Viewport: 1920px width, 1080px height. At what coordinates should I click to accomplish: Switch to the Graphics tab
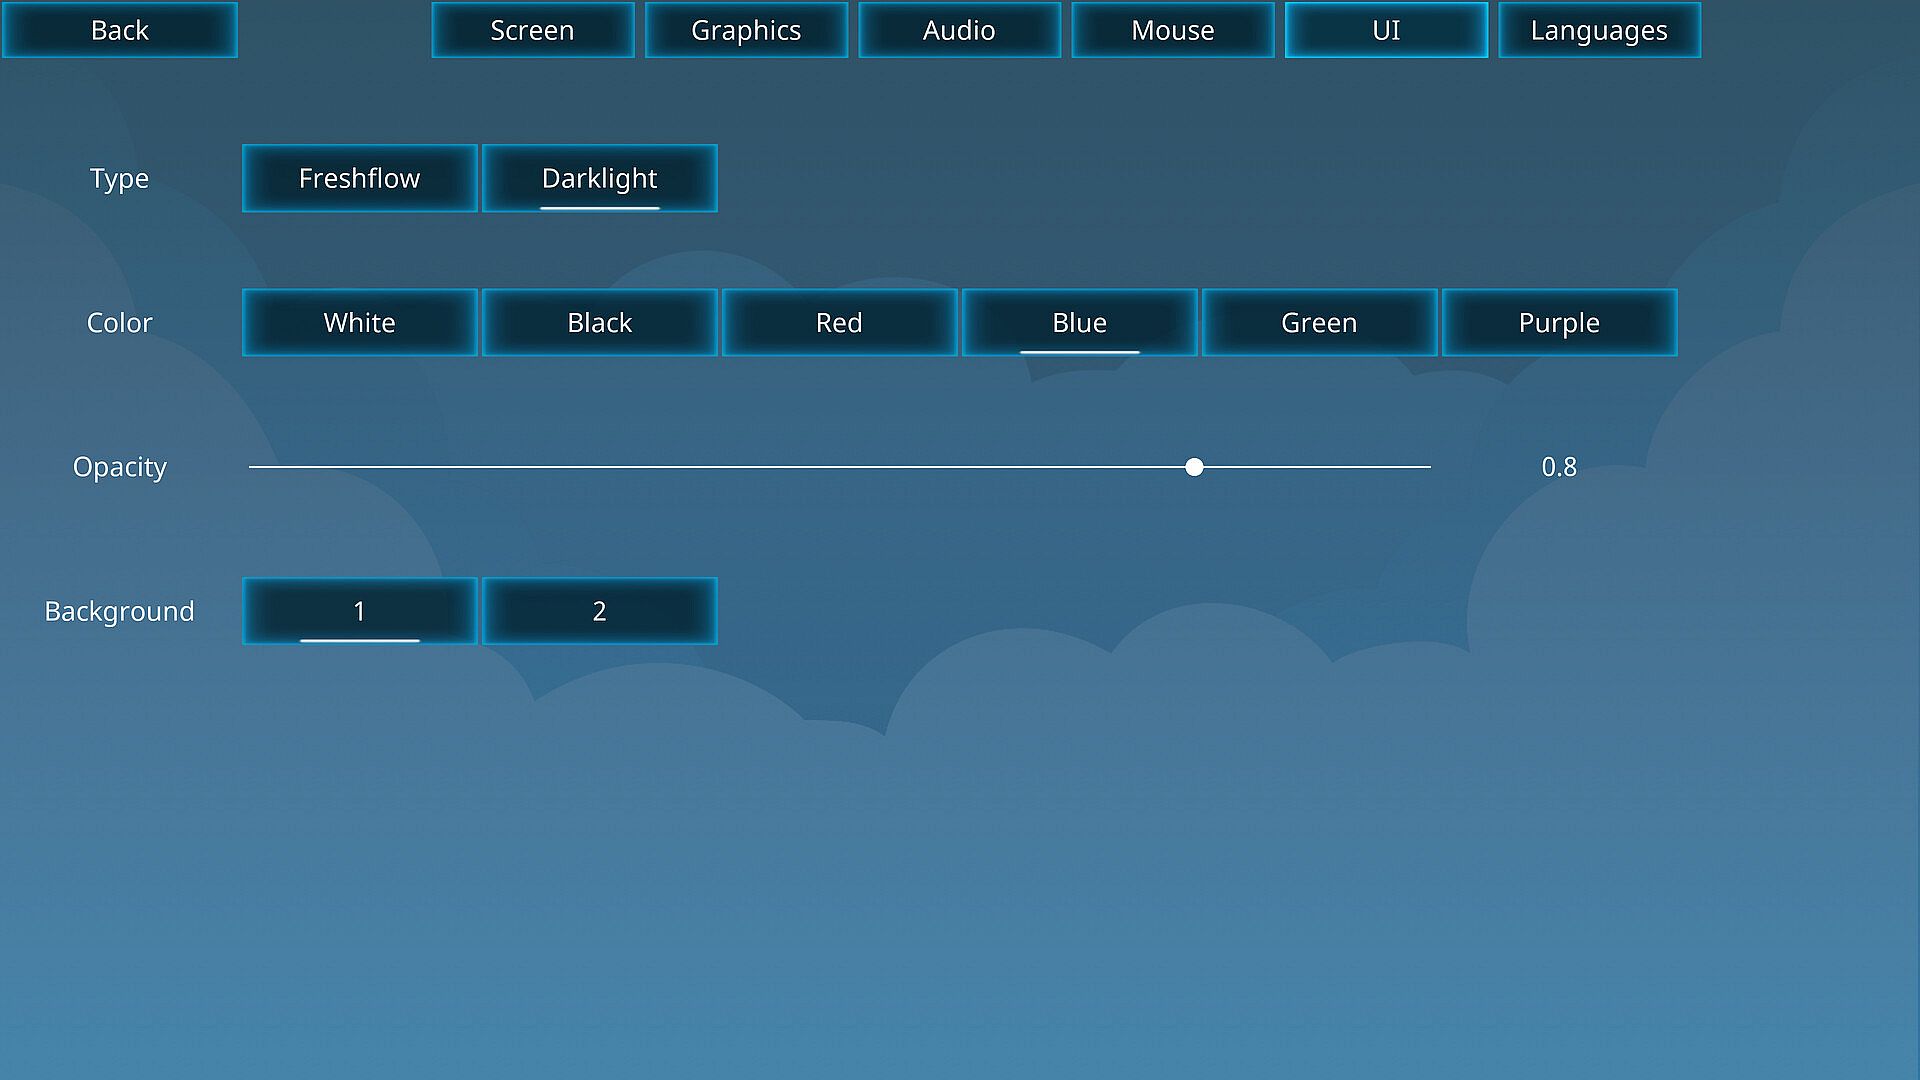[x=746, y=30]
